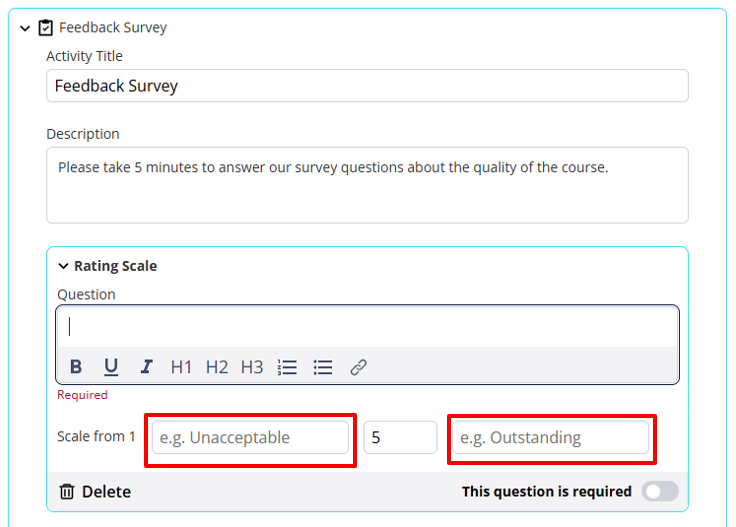Image resolution: width=736 pixels, height=527 pixels.
Task: Collapse the Rating Scale panel
Action: pyautogui.click(x=63, y=267)
